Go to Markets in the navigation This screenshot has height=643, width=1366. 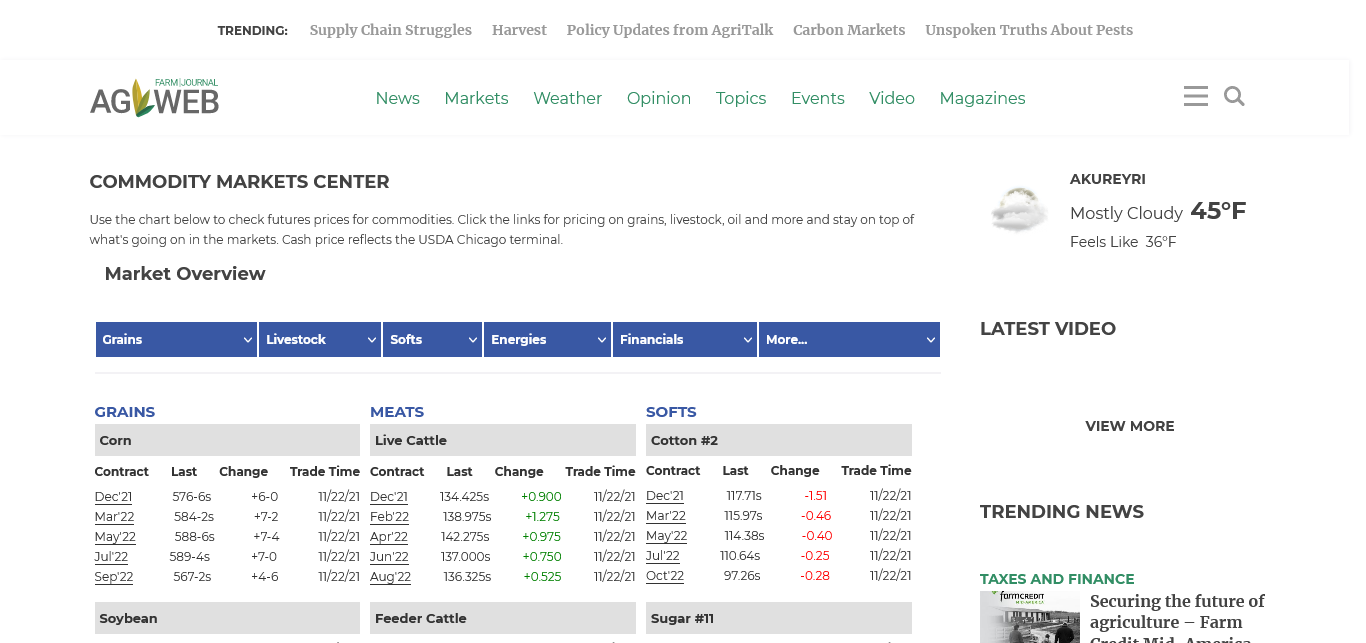point(476,98)
